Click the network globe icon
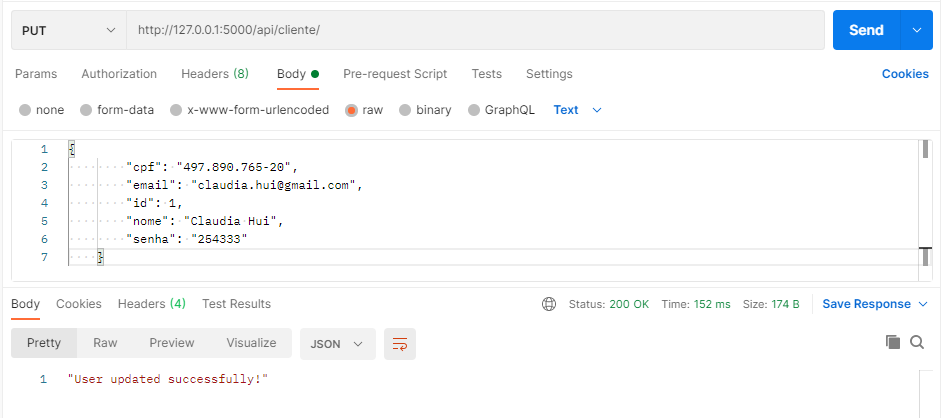The width and height of the screenshot is (949, 418). click(549, 304)
